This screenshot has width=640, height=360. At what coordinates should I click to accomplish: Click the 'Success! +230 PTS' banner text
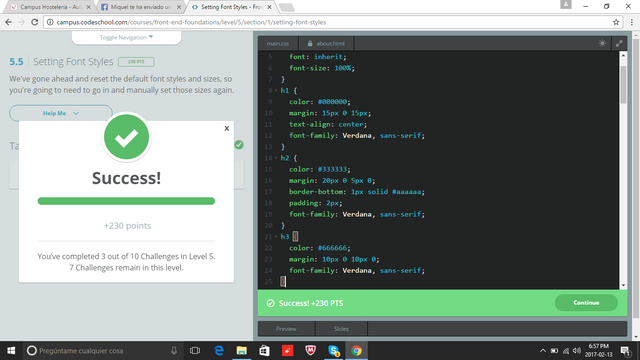coord(311,303)
